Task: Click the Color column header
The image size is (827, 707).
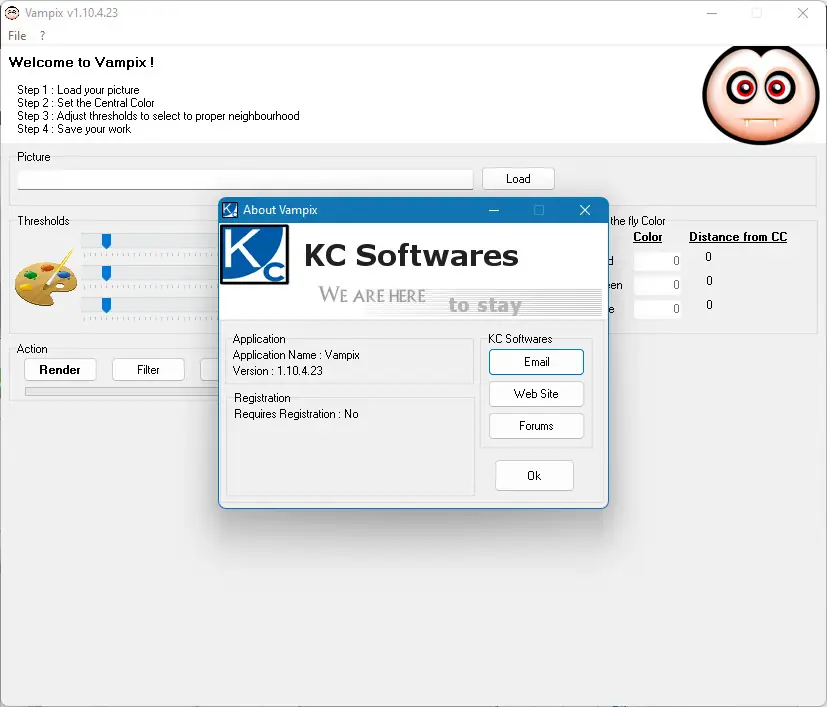Action: [x=648, y=237]
